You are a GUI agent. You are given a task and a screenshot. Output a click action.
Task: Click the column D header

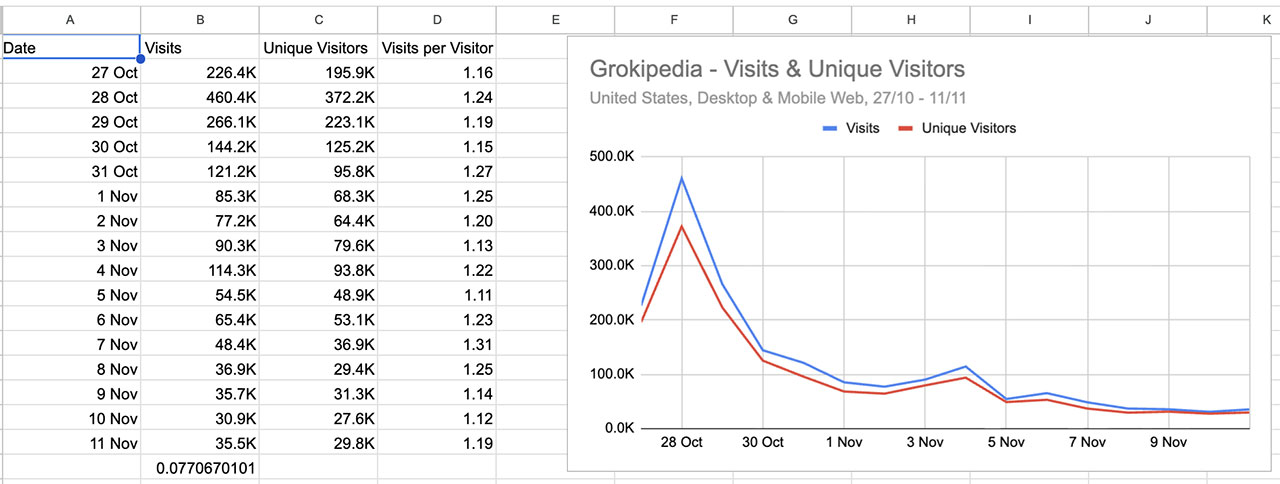437,20
